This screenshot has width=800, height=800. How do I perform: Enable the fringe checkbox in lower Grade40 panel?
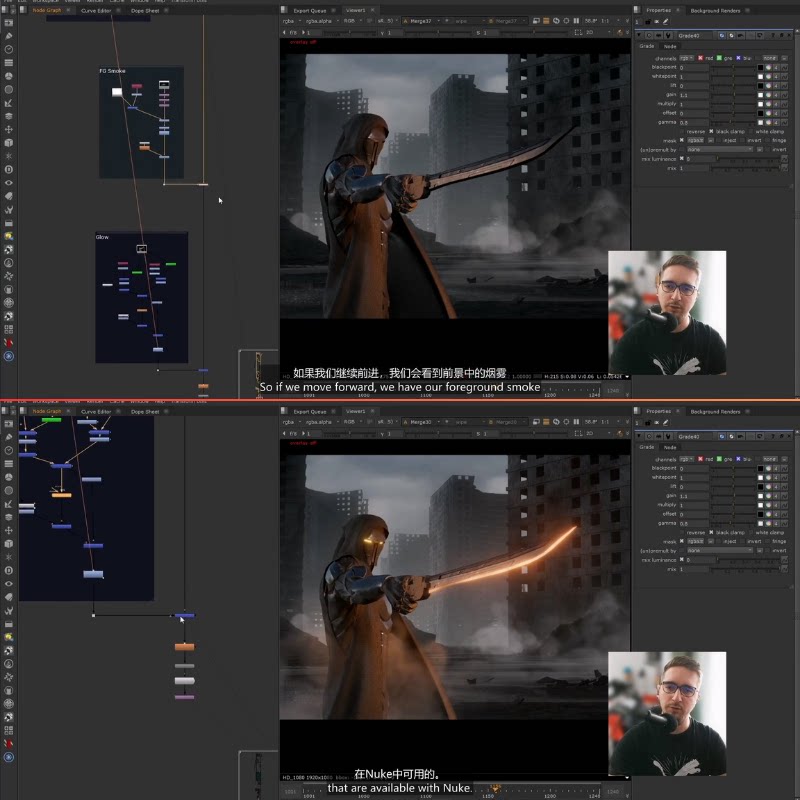(767, 541)
